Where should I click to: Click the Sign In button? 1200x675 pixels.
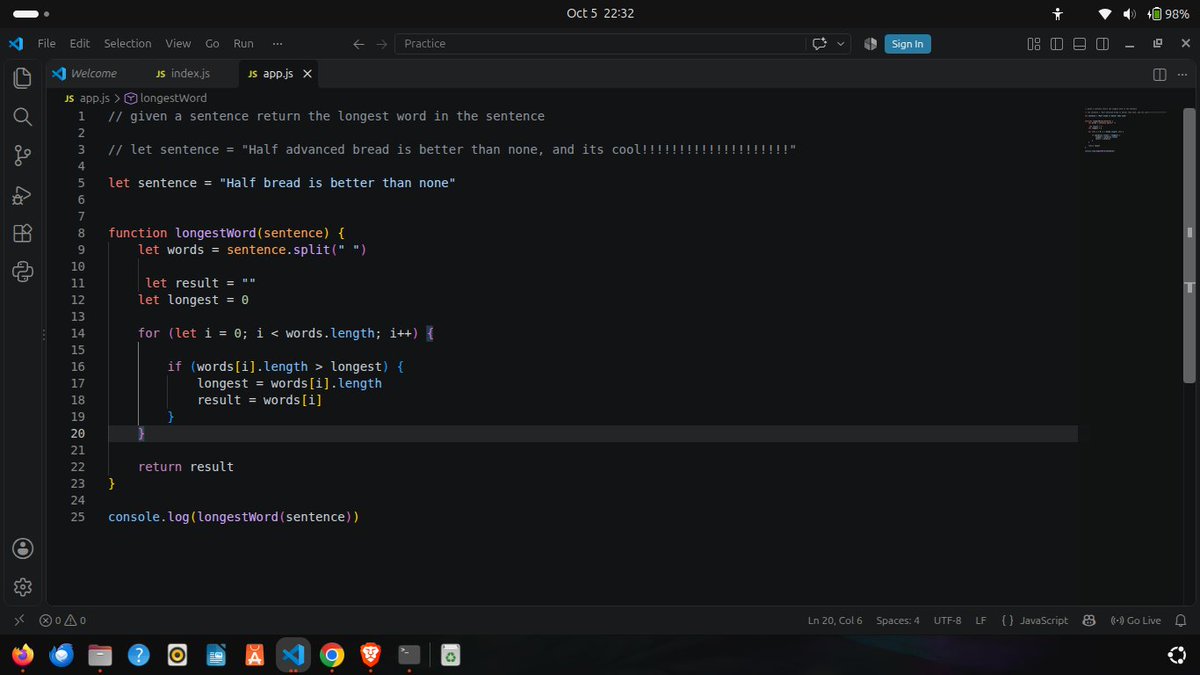[x=907, y=43]
